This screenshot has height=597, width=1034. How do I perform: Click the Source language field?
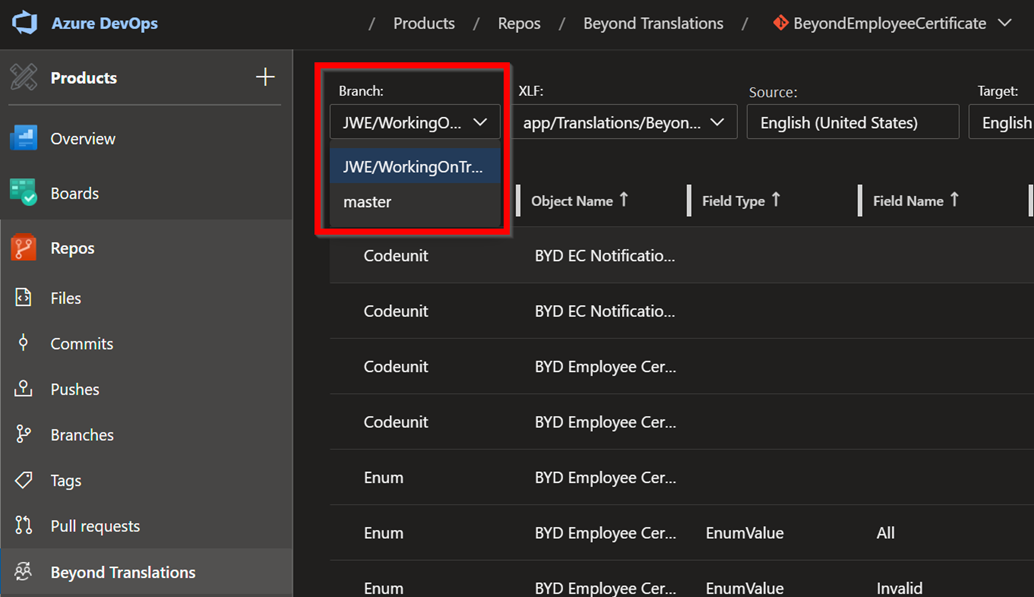pyautogui.click(x=852, y=122)
